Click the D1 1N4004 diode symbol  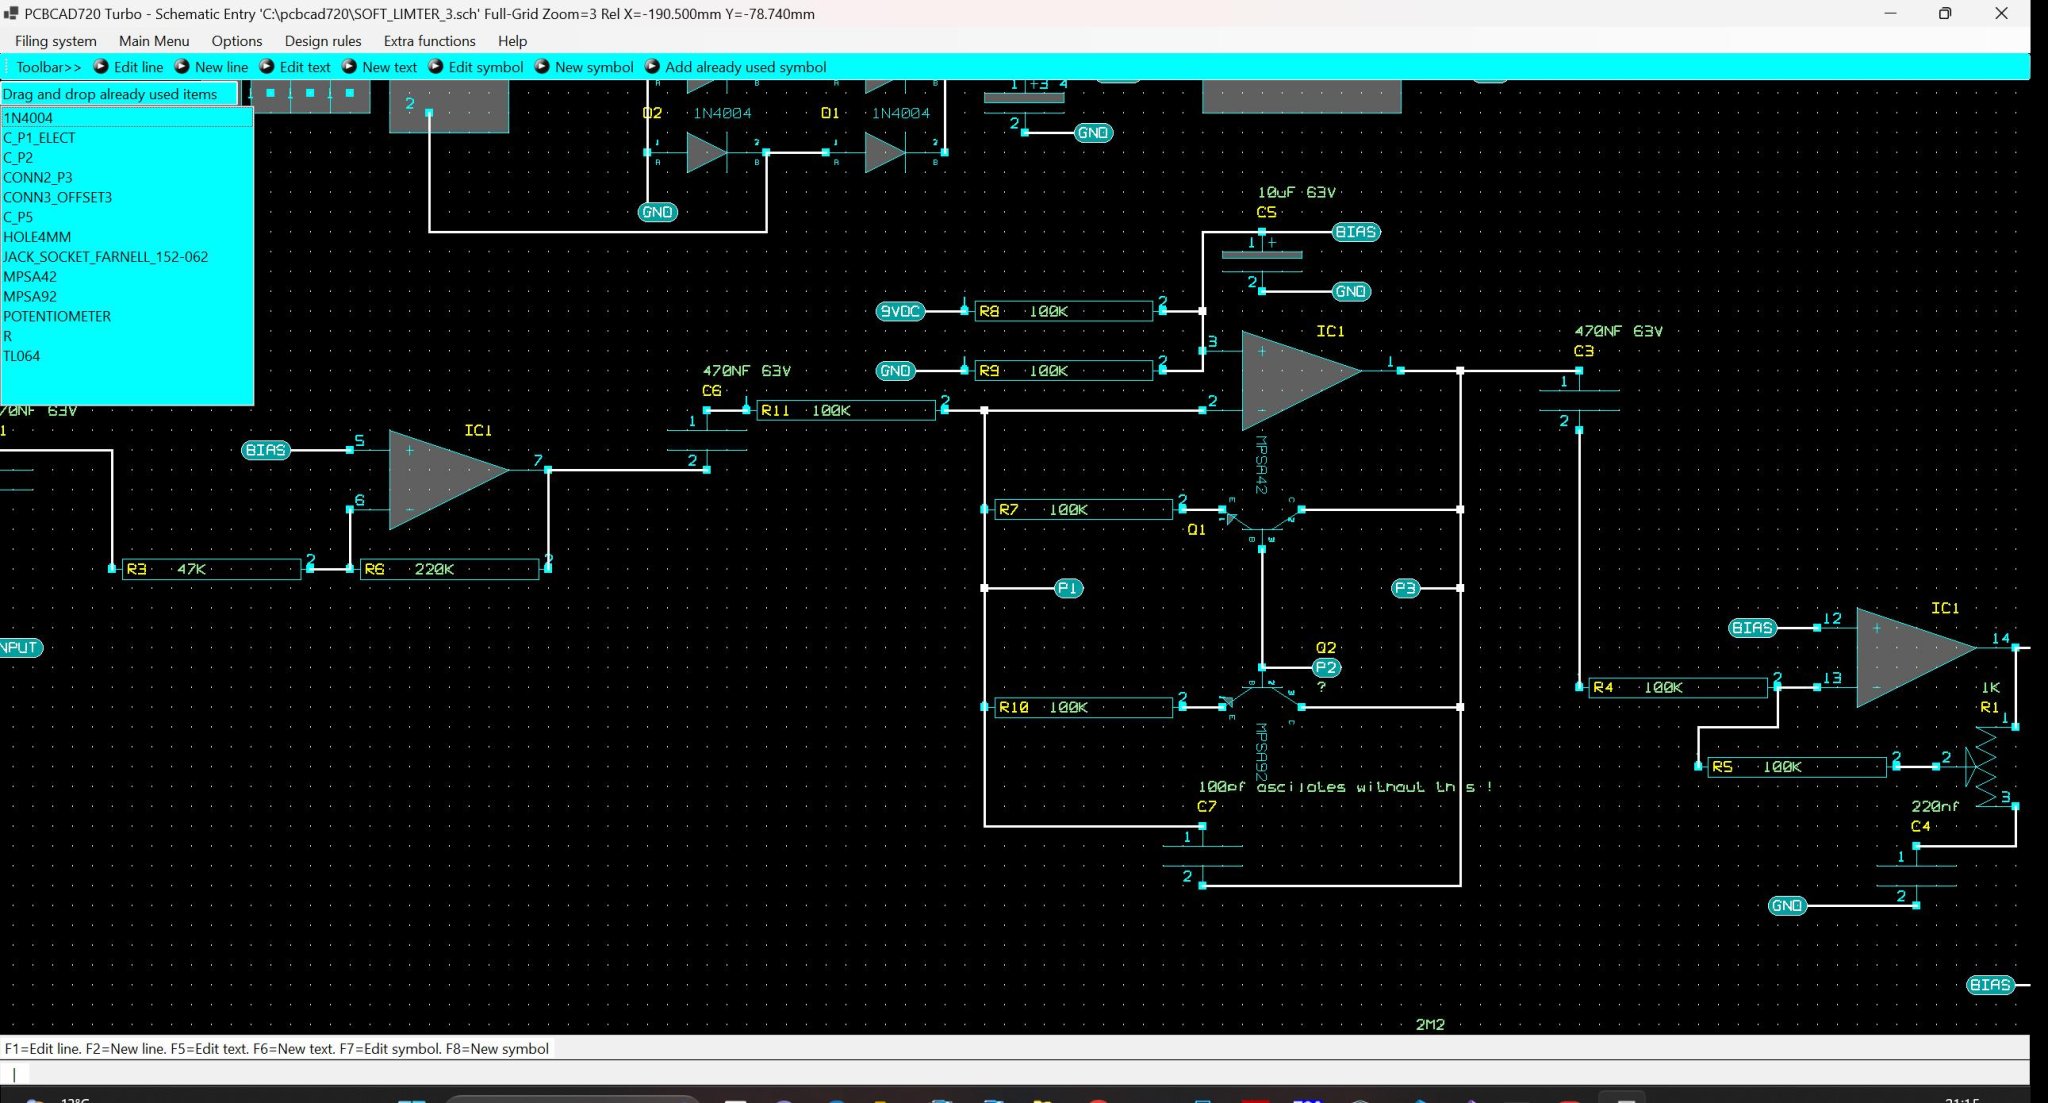pyautogui.click(x=885, y=153)
